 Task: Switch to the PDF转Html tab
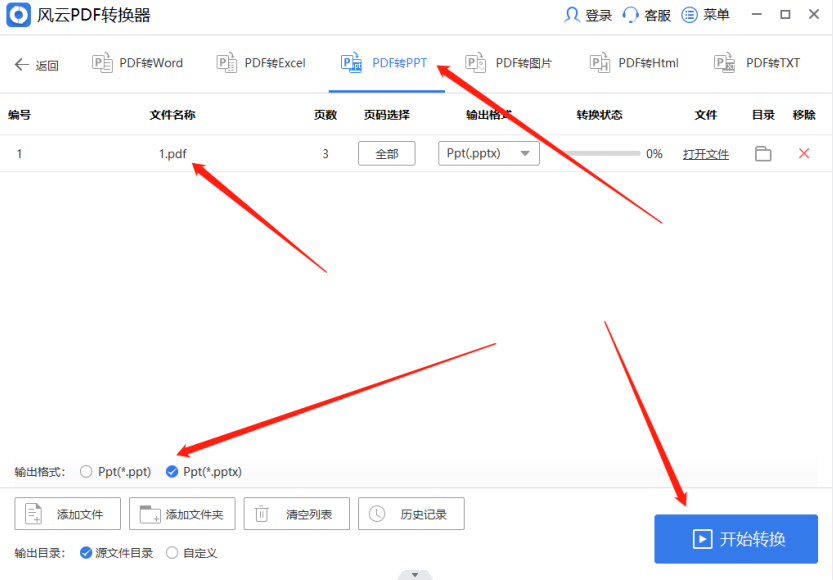click(x=634, y=63)
